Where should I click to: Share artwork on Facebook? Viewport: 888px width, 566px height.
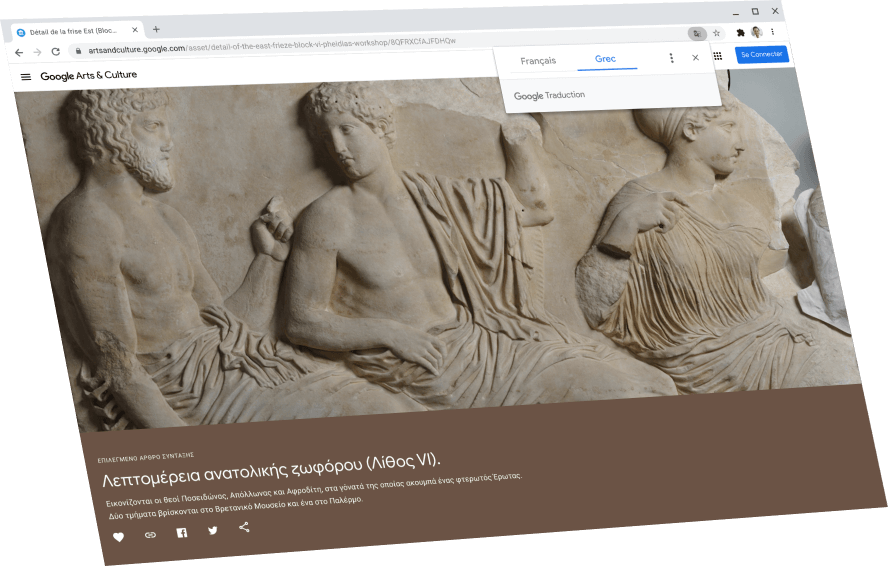coord(182,533)
